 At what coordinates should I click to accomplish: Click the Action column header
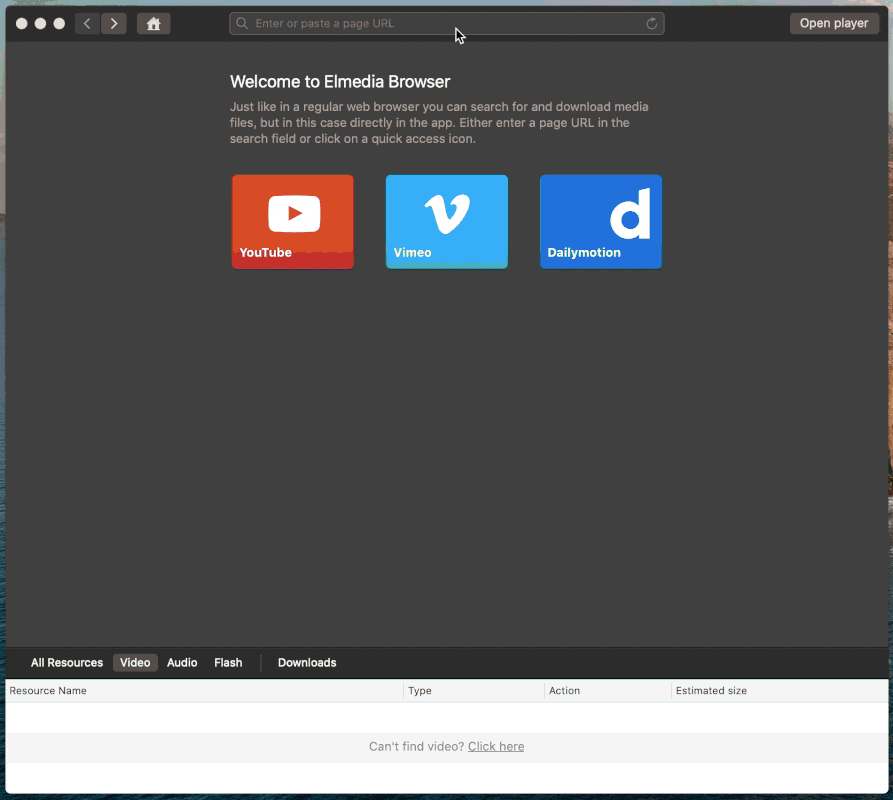(x=608, y=691)
